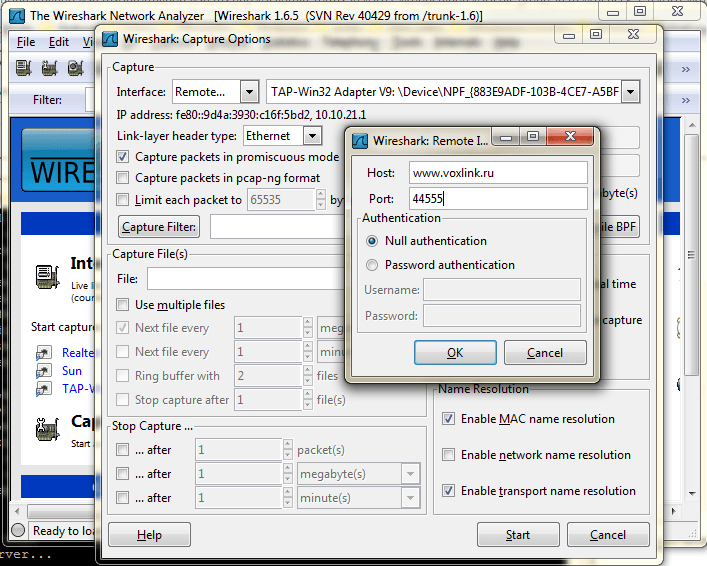The height and width of the screenshot is (566, 707).
Task: Click the interface icon beside Sun entry
Action: tap(44, 371)
